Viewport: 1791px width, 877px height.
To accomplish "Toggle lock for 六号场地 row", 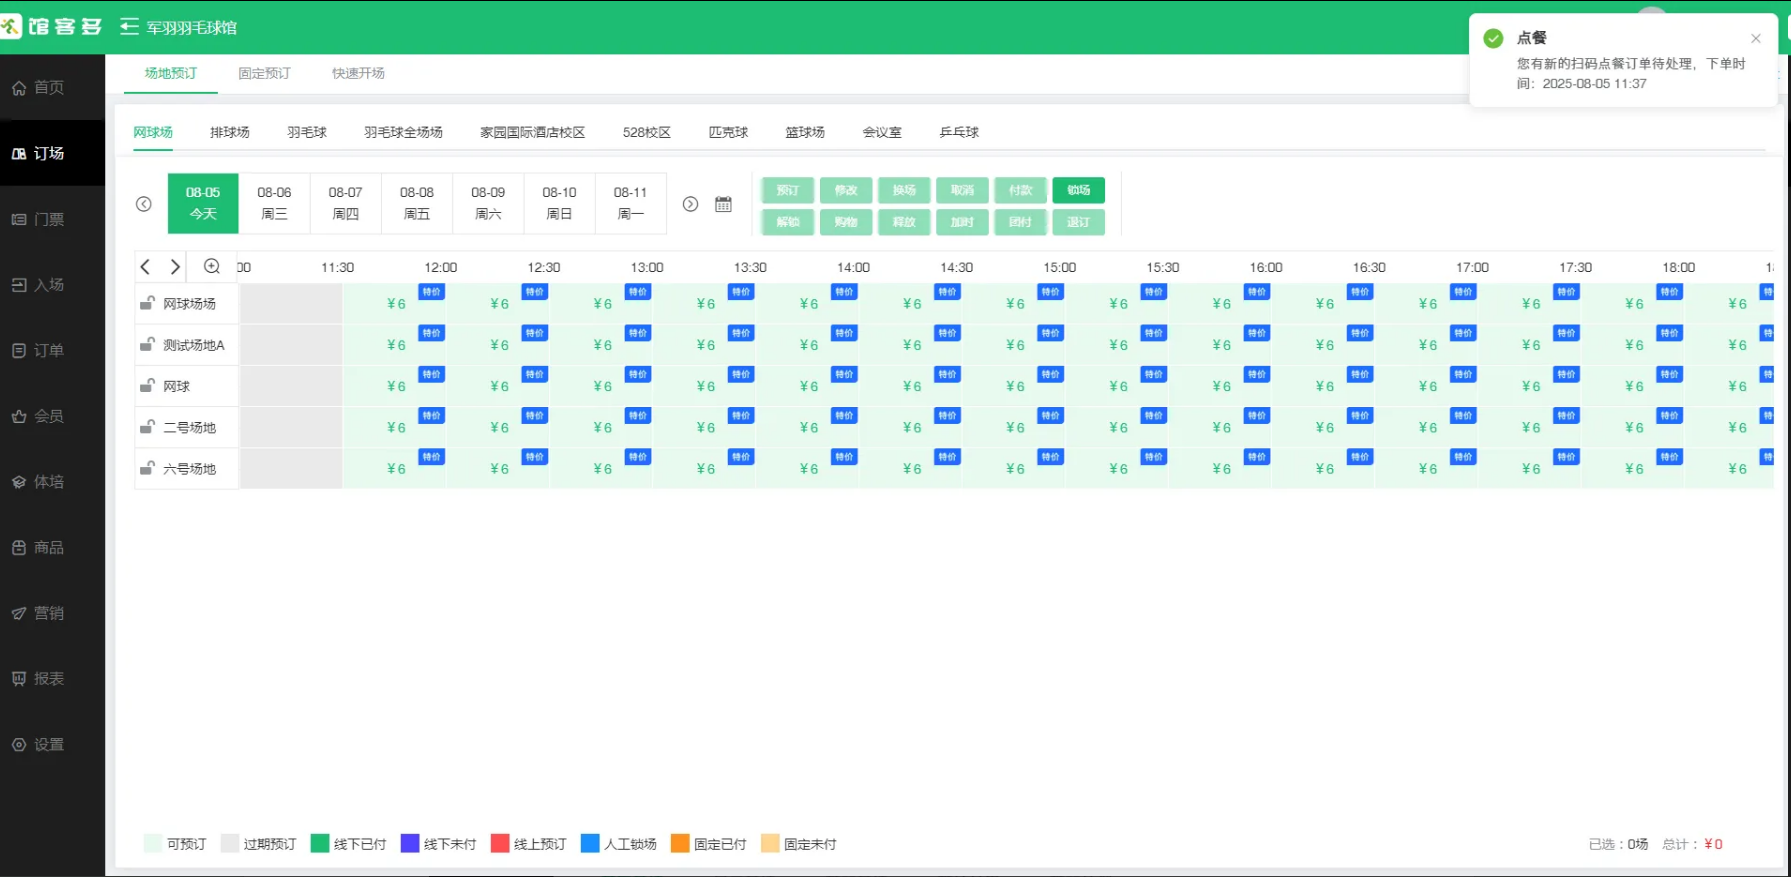I will (147, 468).
